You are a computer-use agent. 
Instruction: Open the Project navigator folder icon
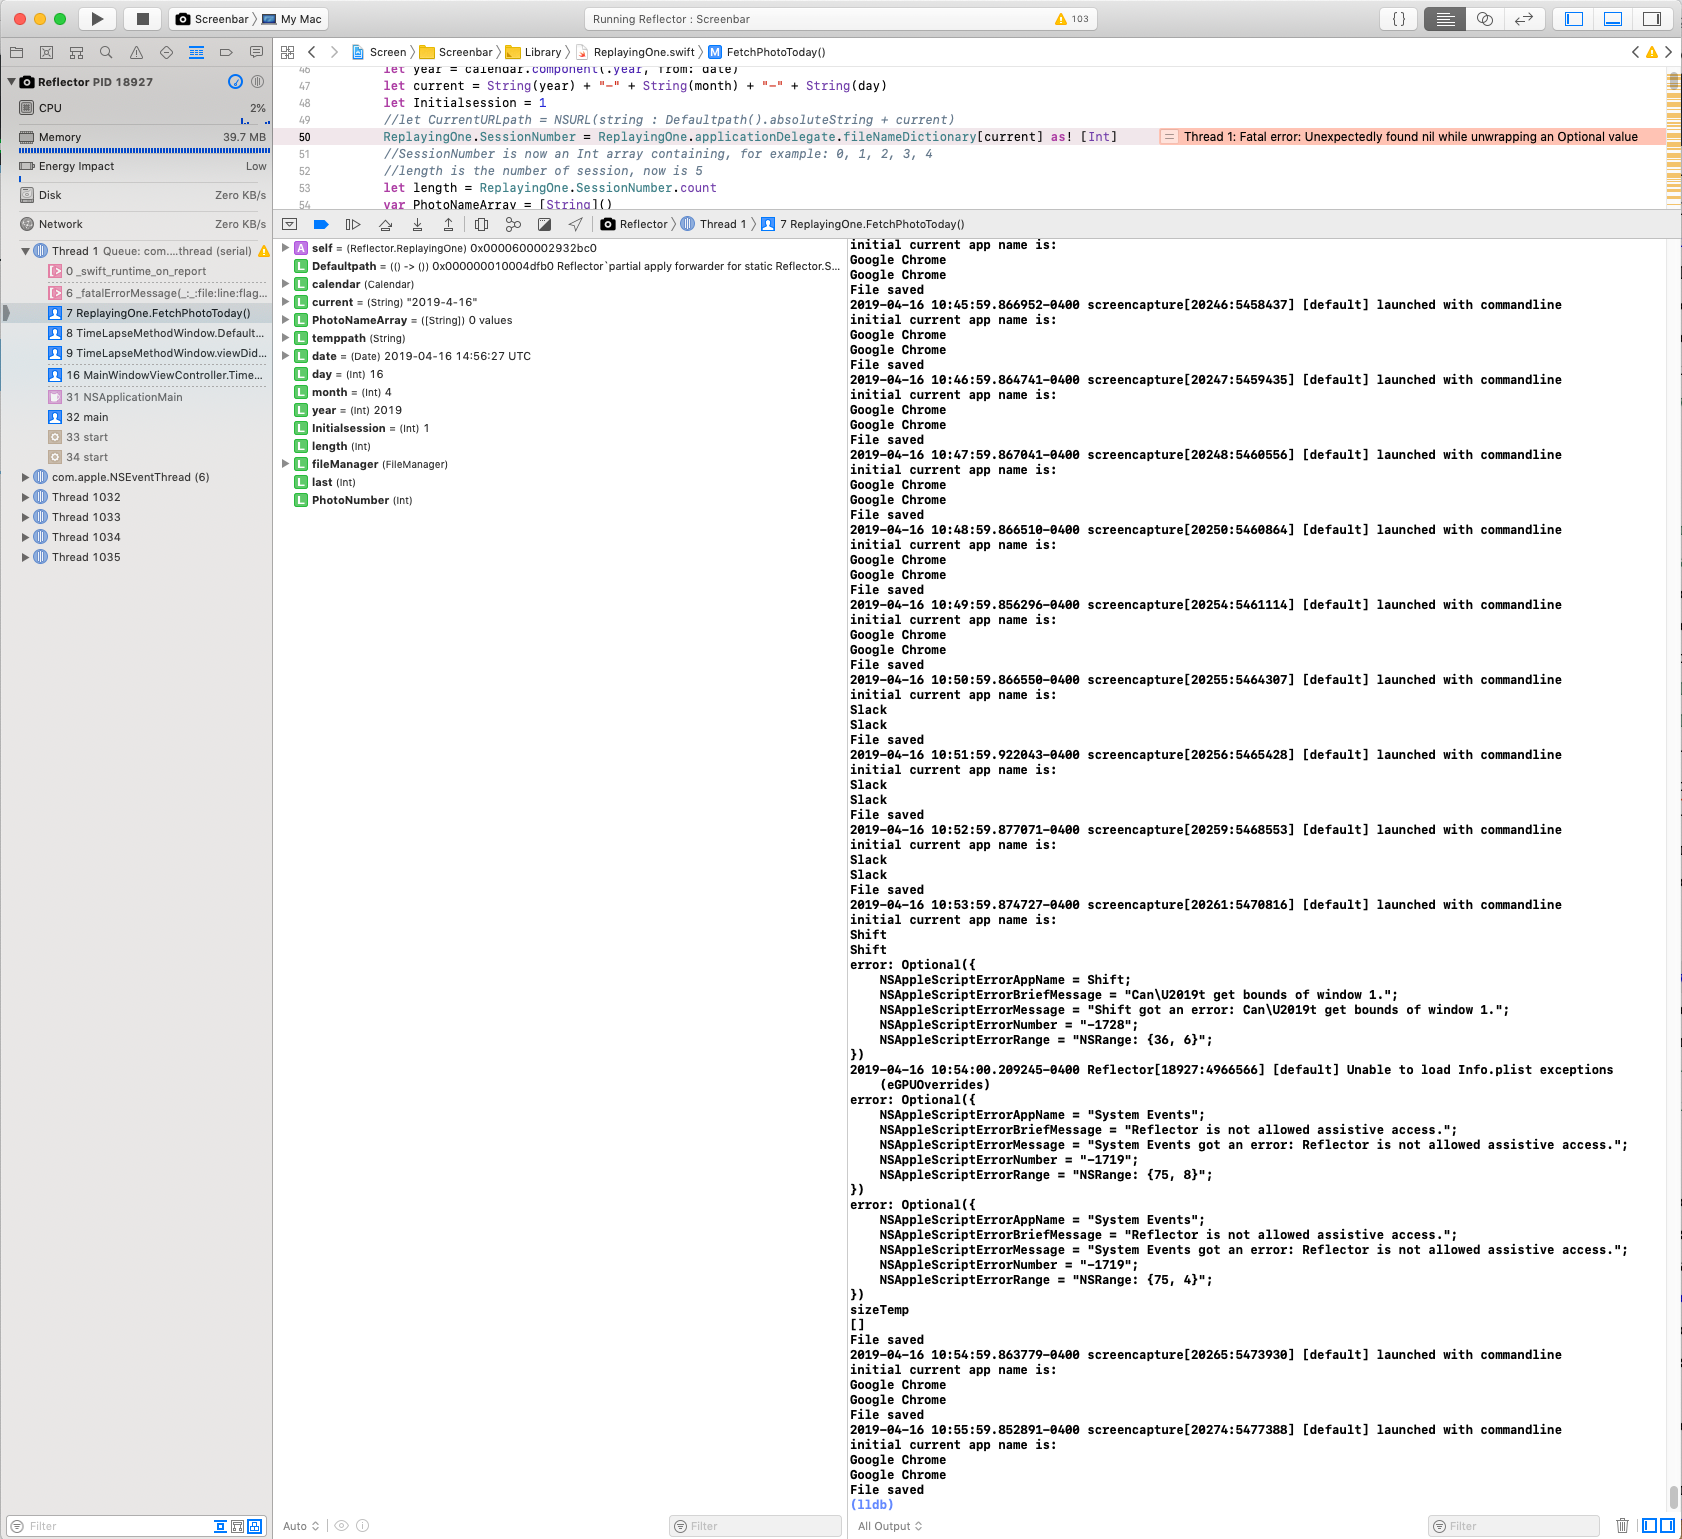pos(16,52)
